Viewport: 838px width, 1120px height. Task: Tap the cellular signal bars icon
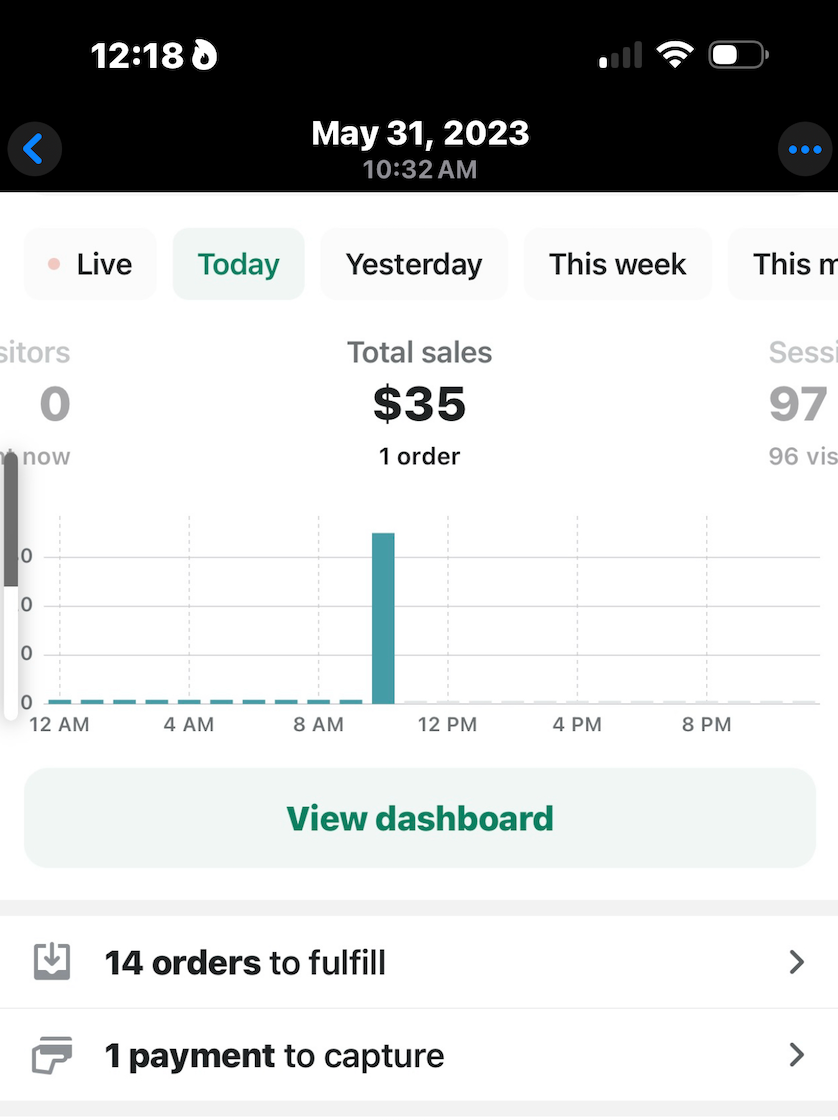[620, 56]
